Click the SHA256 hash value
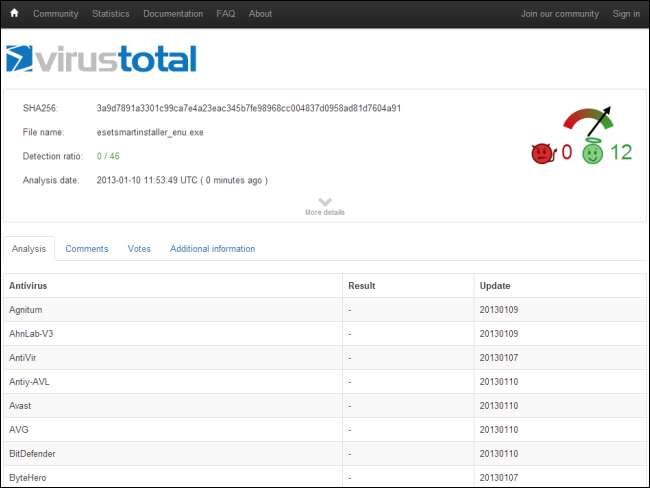This screenshot has width=650, height=488. [x=248, y=108]
